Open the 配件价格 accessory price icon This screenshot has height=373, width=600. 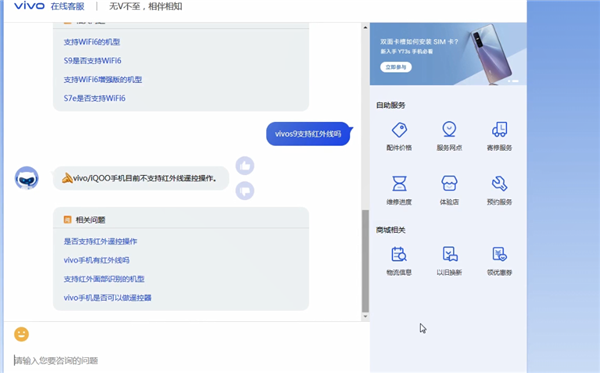tap(399, 130)
